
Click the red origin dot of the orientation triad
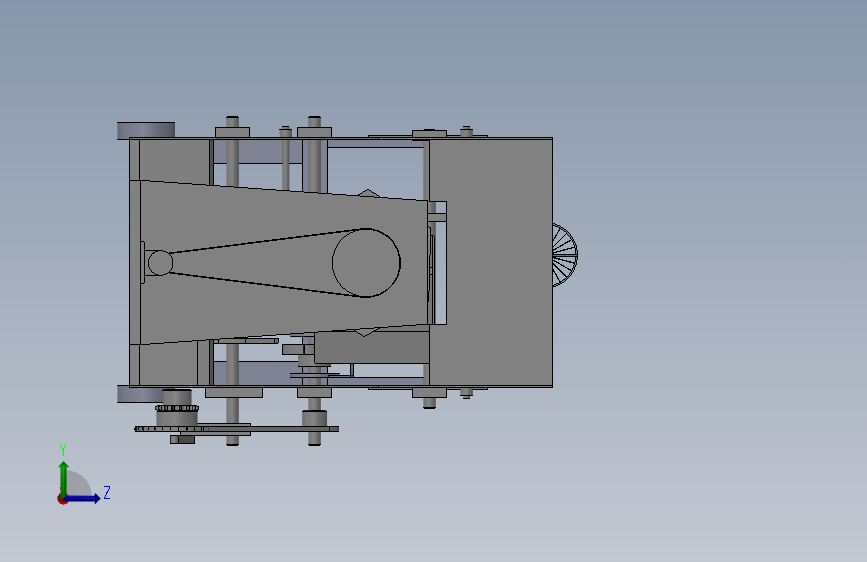point(62,499)
